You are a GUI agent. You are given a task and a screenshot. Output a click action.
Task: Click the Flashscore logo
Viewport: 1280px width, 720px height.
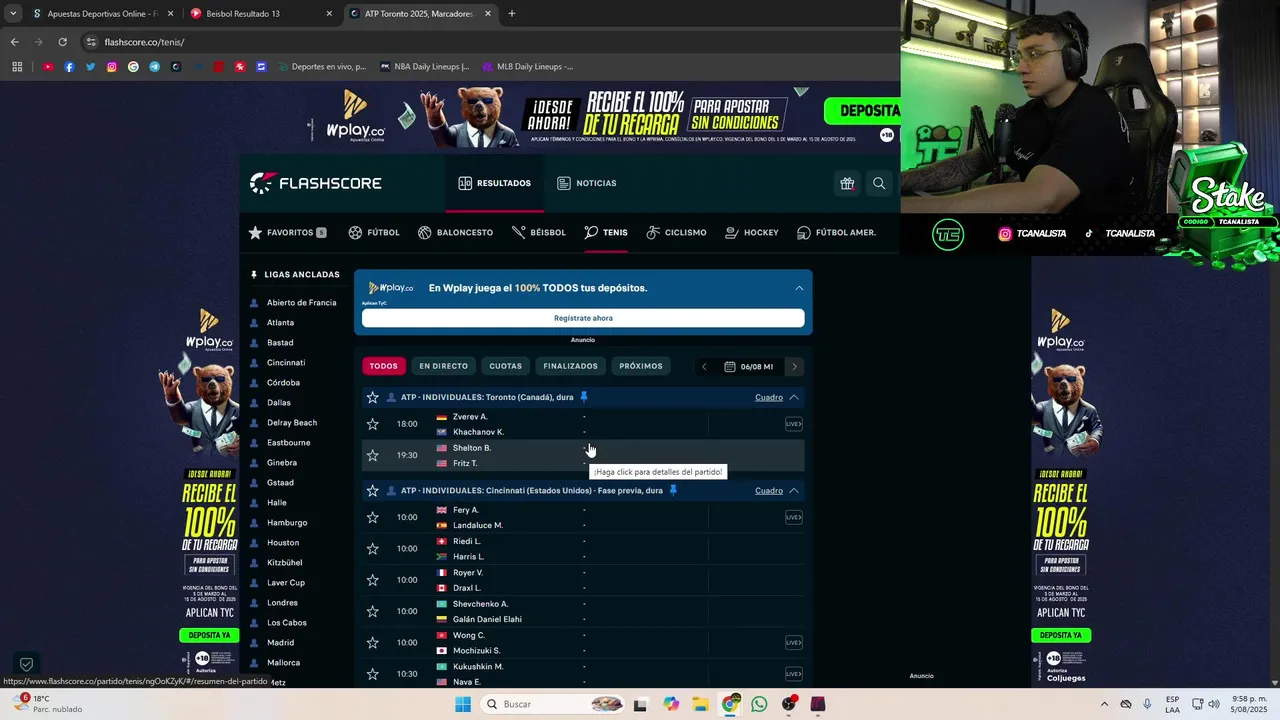point(316,183)
